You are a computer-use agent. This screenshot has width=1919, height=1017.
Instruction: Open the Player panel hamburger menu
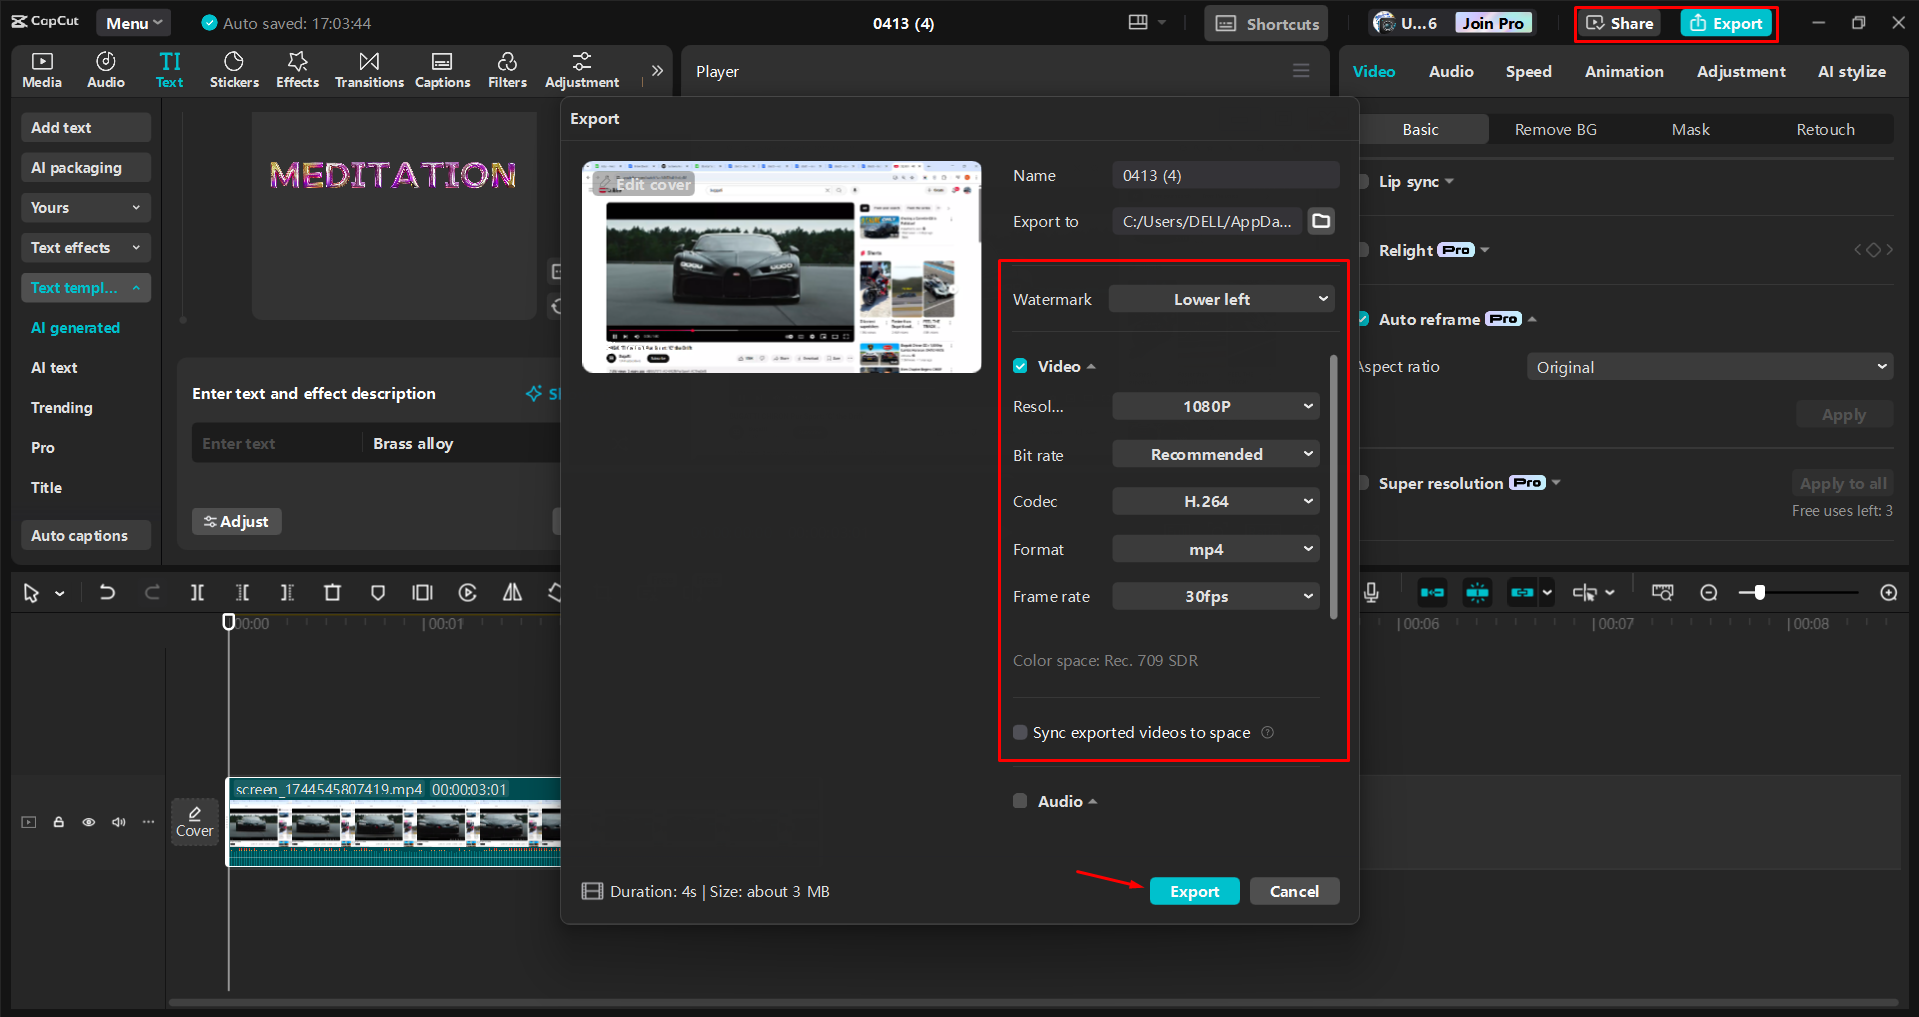click(1301, 71)
